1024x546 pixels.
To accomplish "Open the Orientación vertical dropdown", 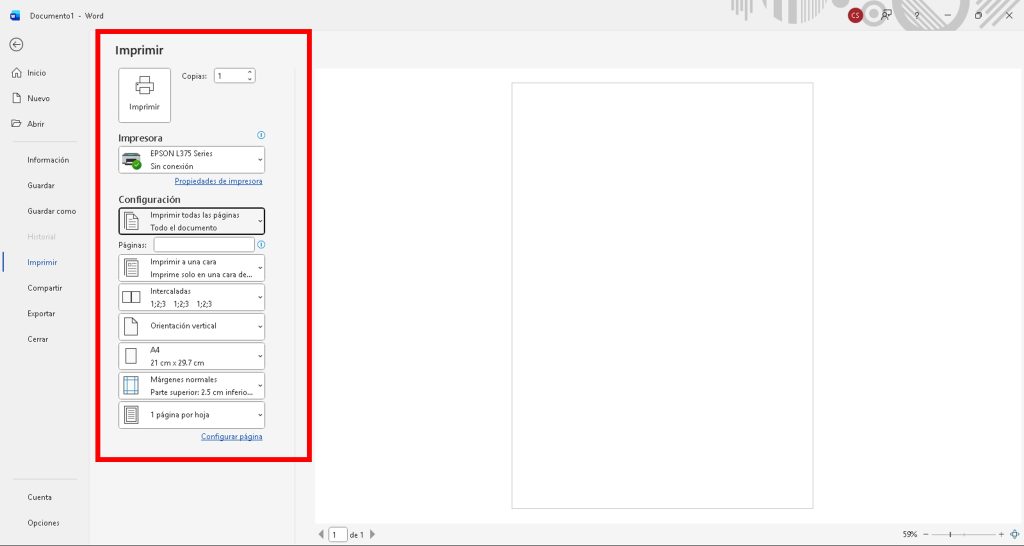I will [x=191, y=326].
